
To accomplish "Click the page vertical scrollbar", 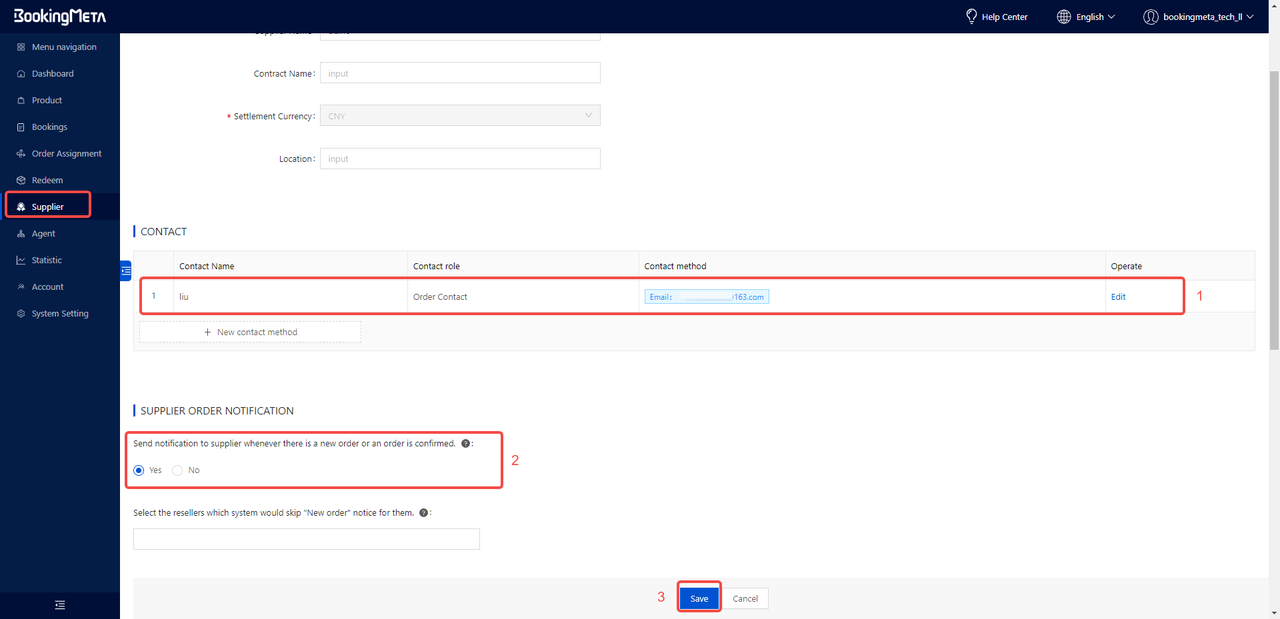I will point(1273,200).
